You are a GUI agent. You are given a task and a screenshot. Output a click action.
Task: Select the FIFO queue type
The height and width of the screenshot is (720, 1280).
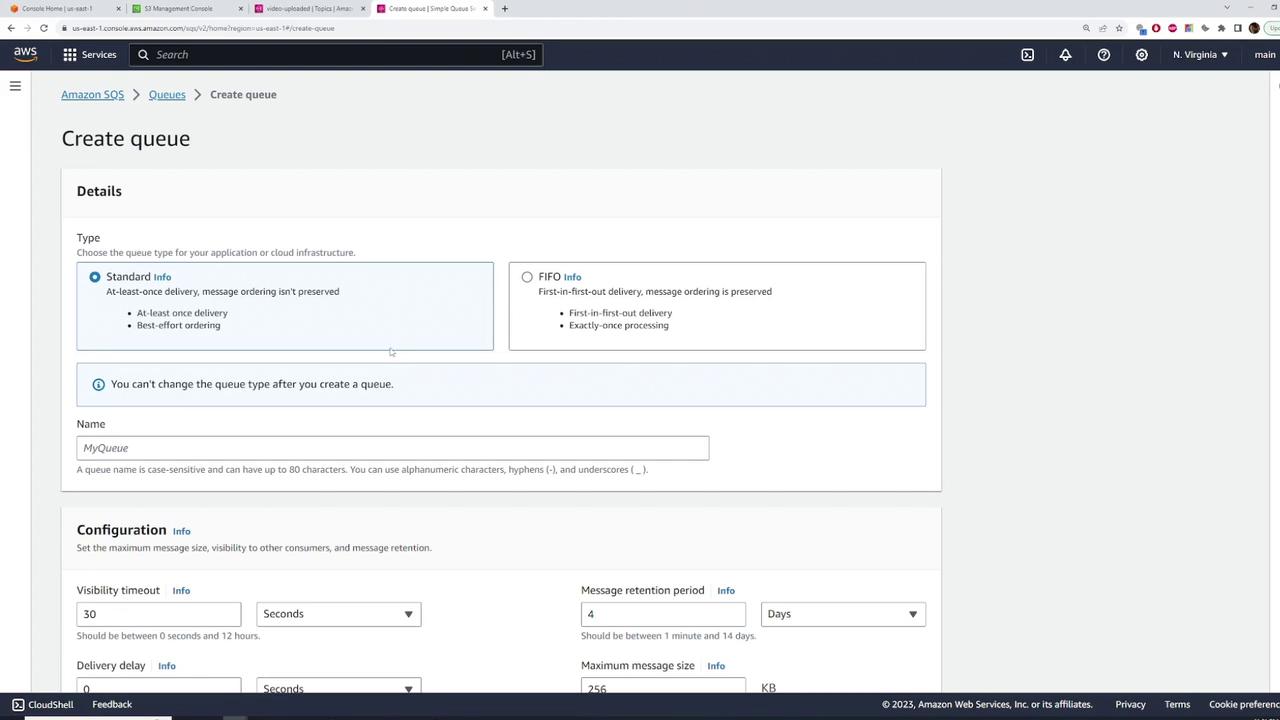[527, 277]
